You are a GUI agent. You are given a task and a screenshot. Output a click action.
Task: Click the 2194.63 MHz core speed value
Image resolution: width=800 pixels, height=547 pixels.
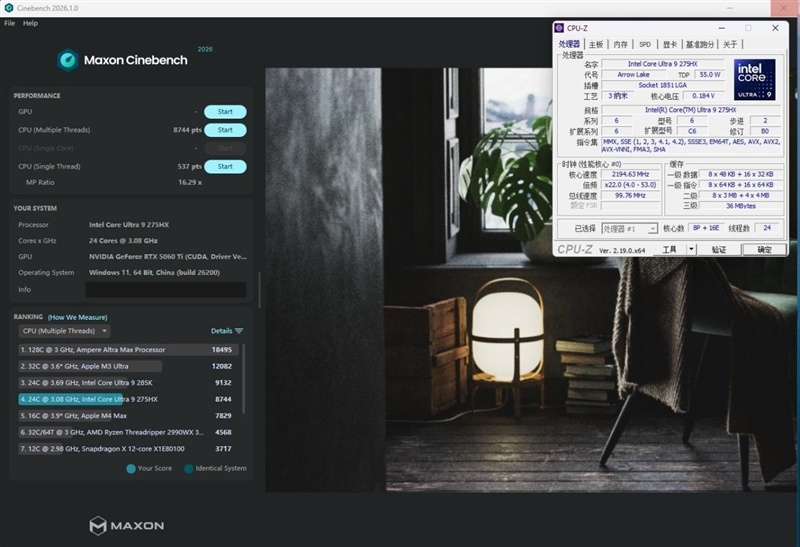click(x=630, y=175)
